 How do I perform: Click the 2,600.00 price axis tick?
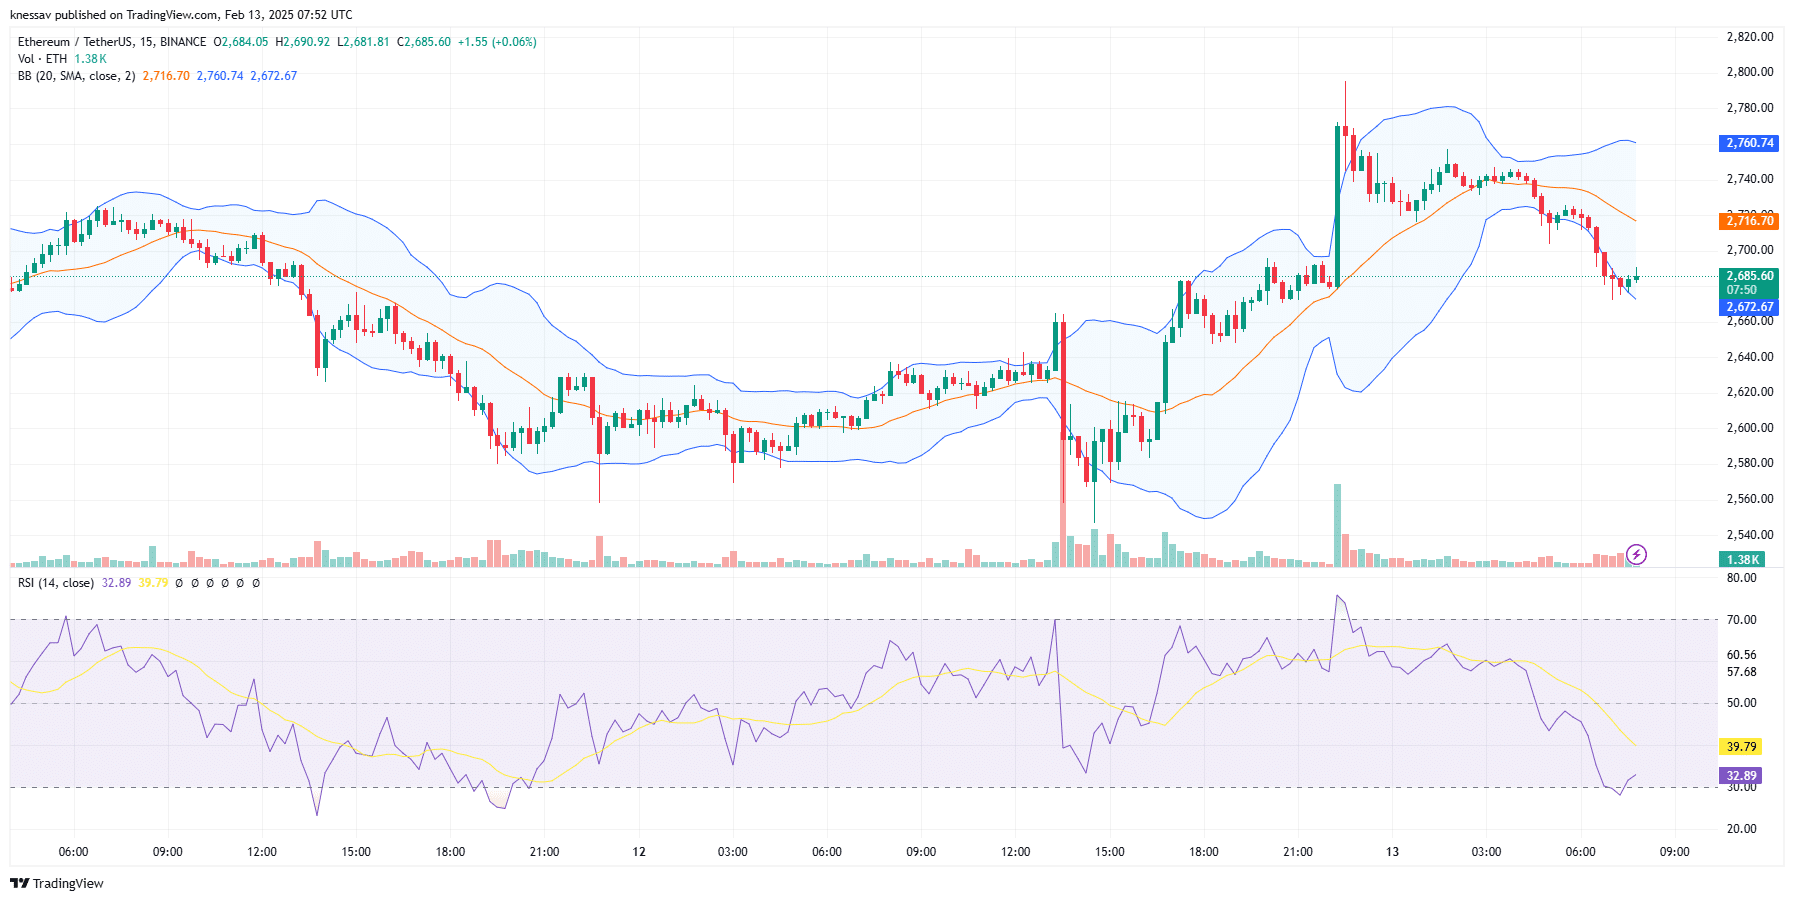point(1750,428)
